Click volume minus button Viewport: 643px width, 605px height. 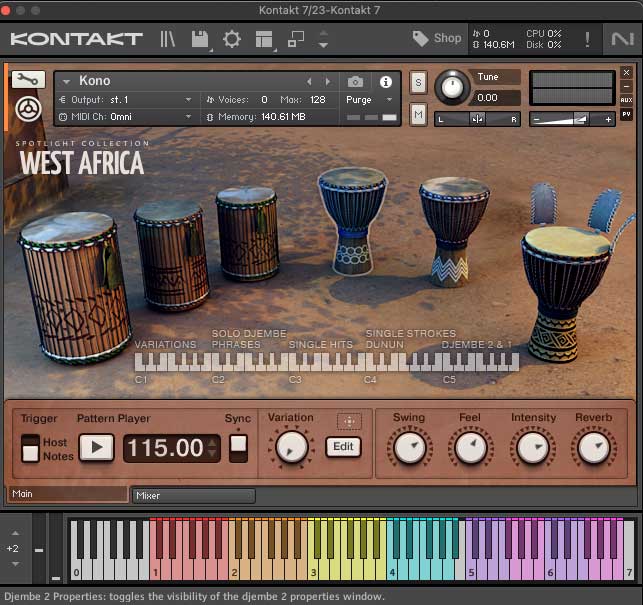[x=536, y=119]
